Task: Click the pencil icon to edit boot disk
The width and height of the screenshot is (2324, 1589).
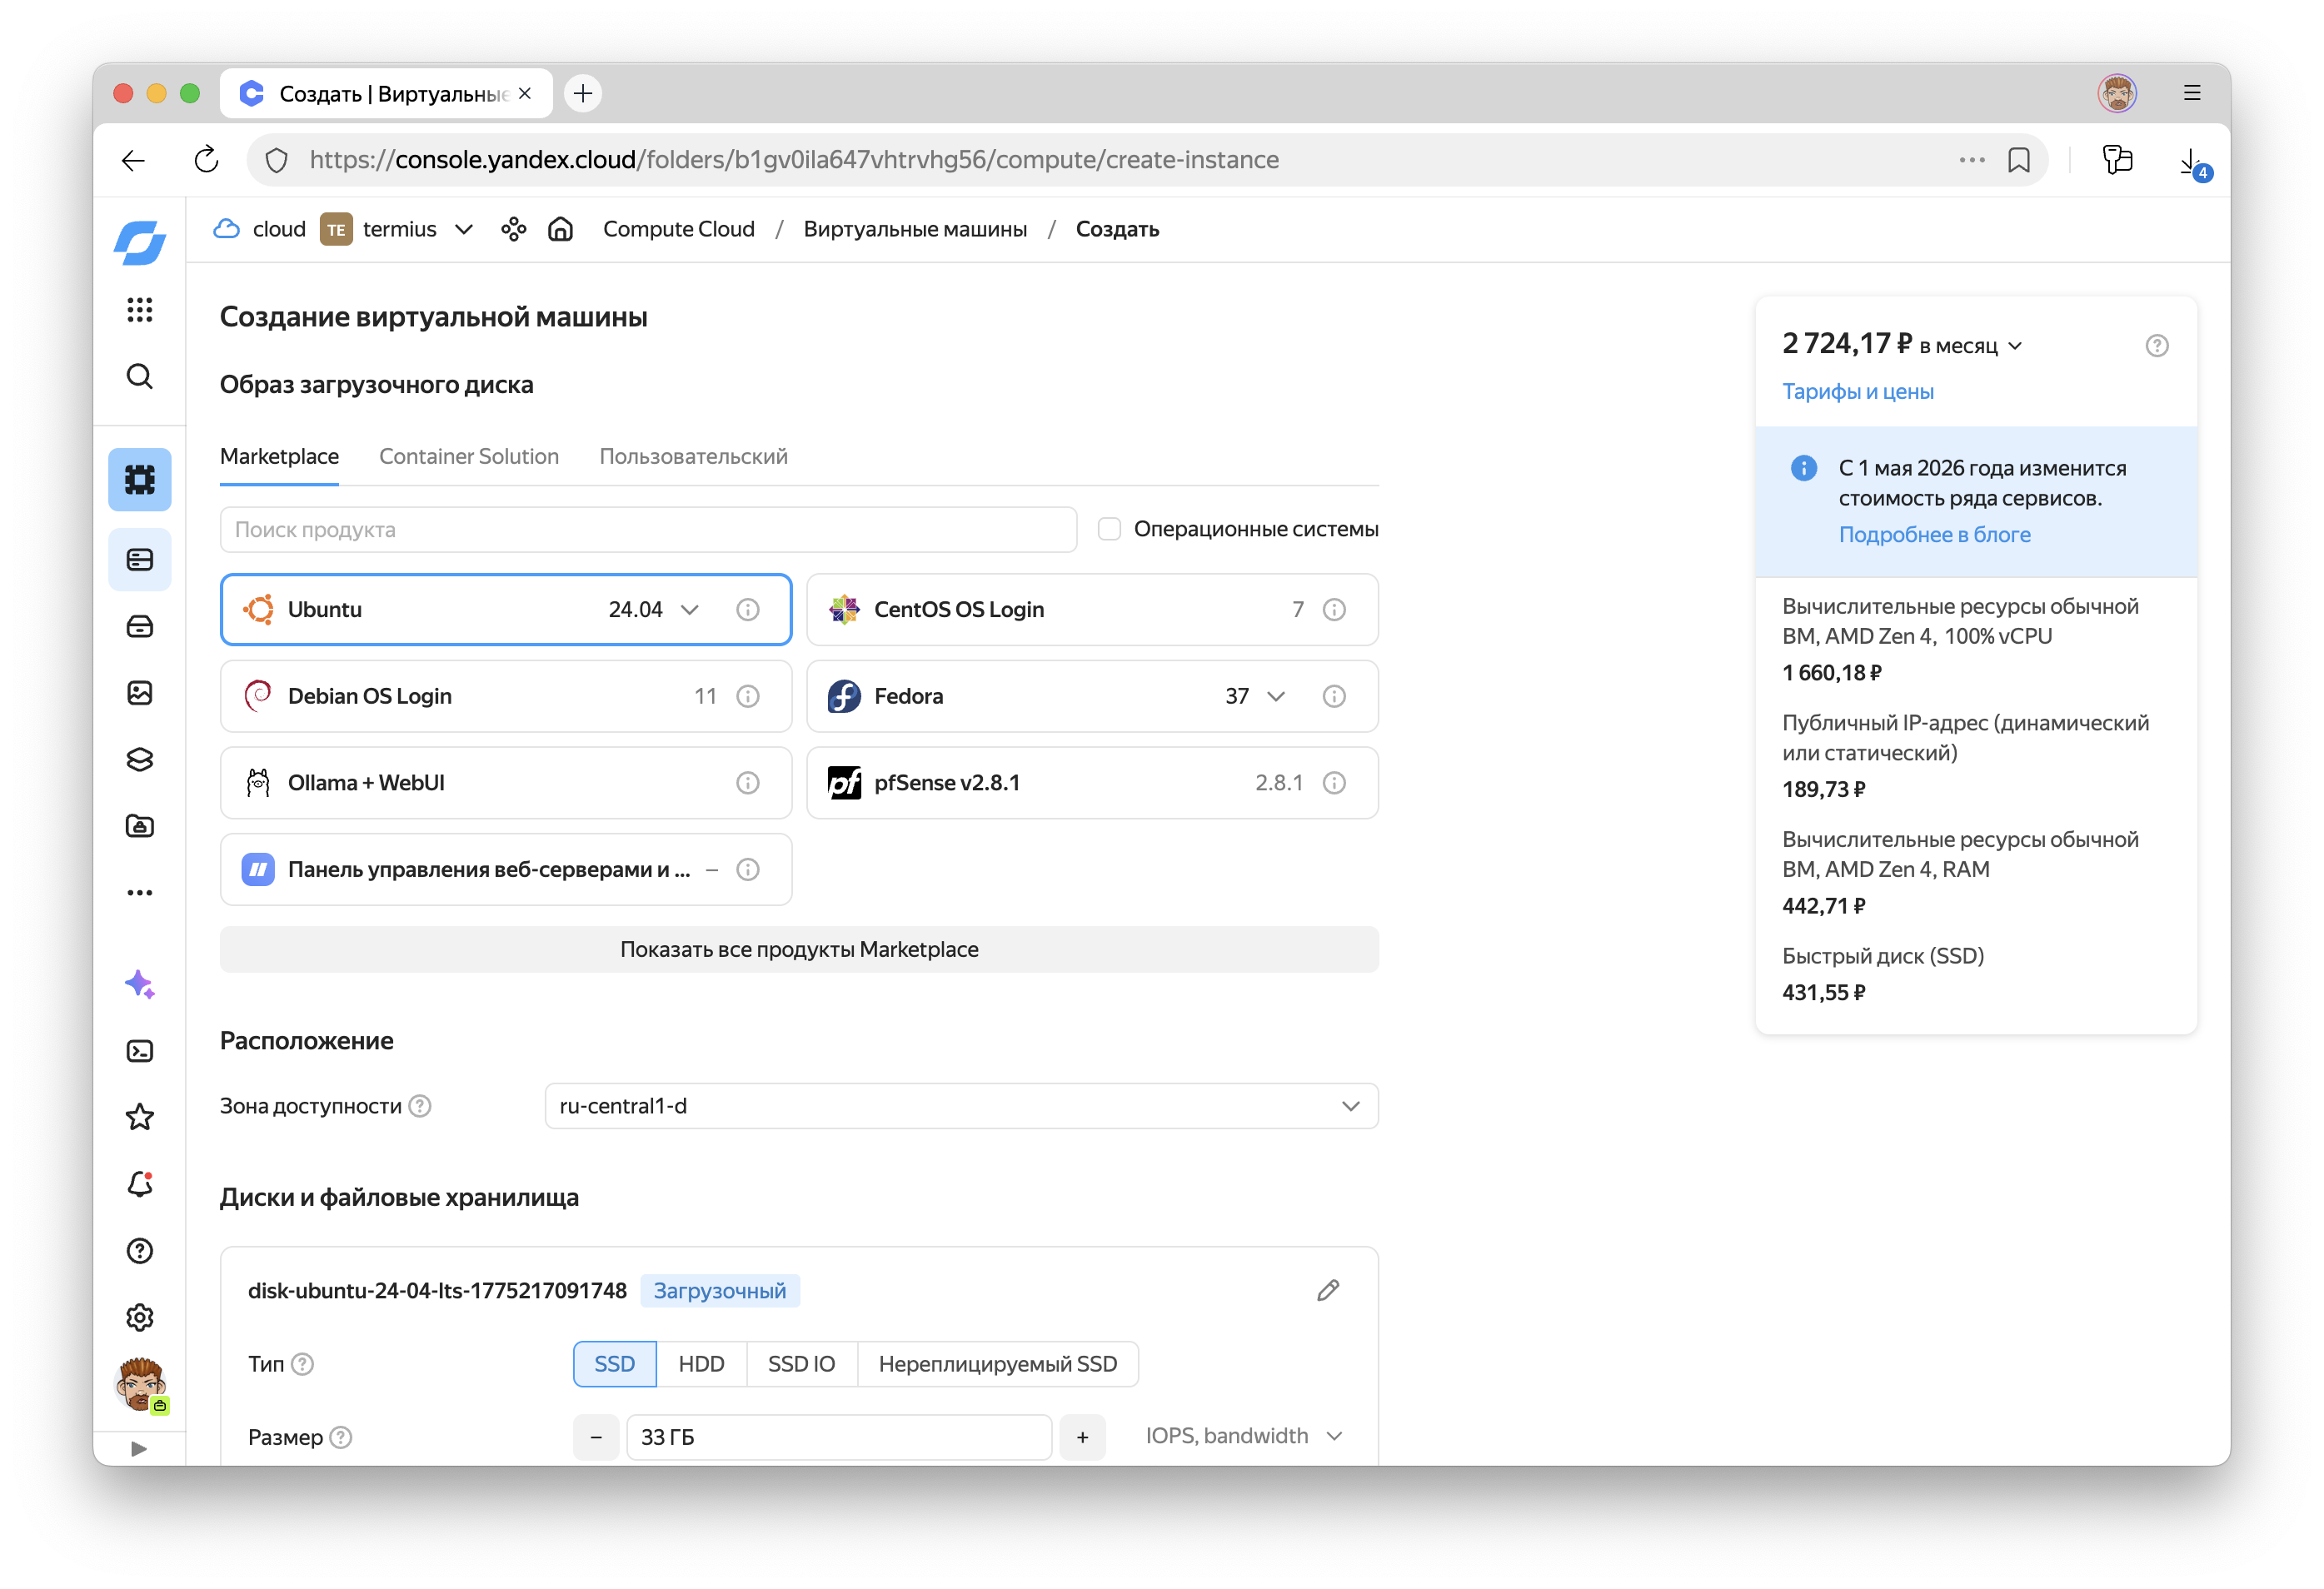Action: [1327, 1290]
